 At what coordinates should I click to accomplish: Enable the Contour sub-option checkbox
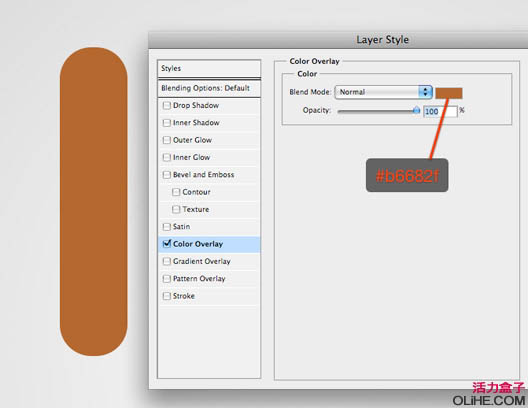pyautogui.click(x=176, y=192)
